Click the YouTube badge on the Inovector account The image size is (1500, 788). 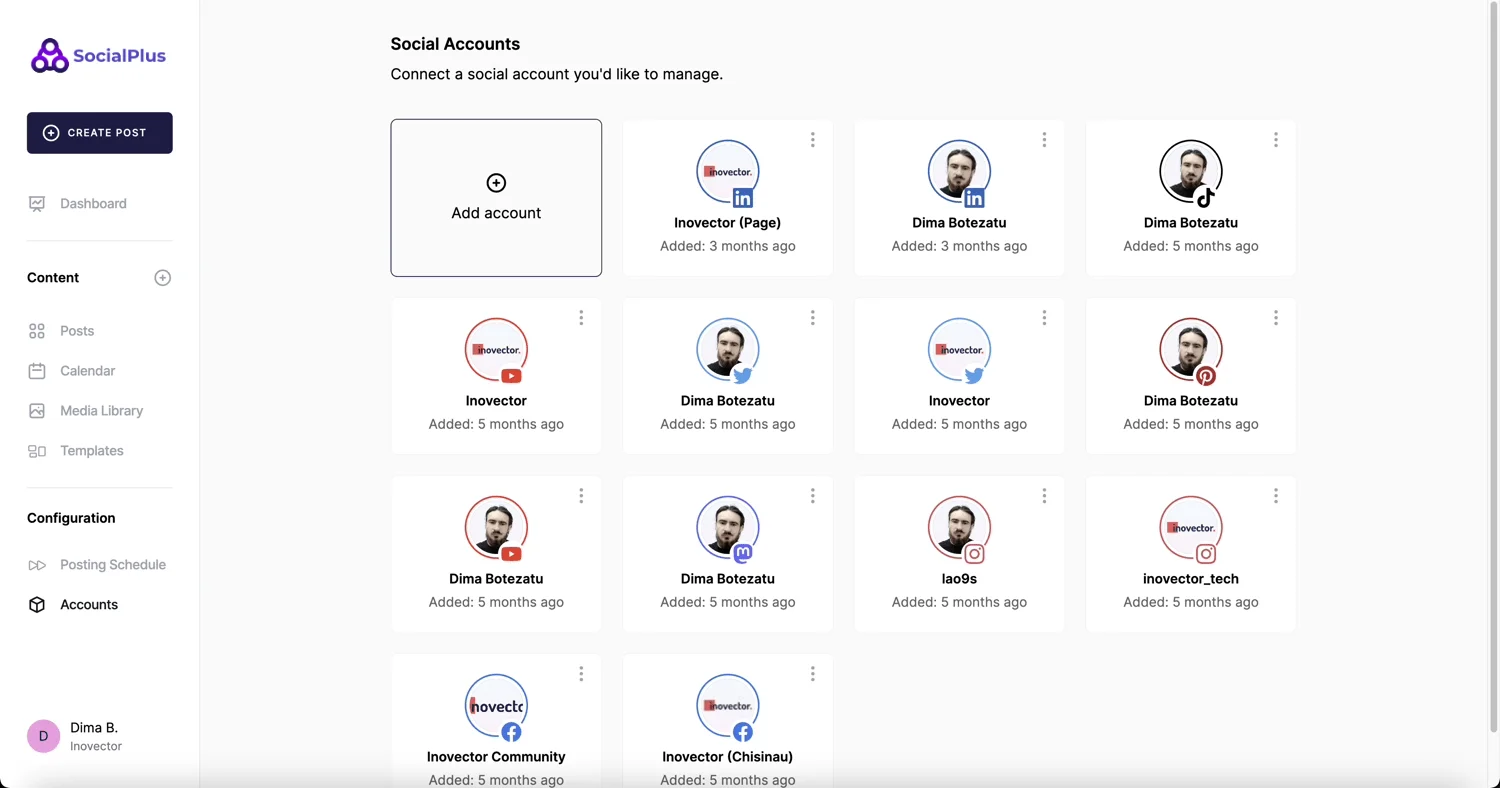[511, 375]
